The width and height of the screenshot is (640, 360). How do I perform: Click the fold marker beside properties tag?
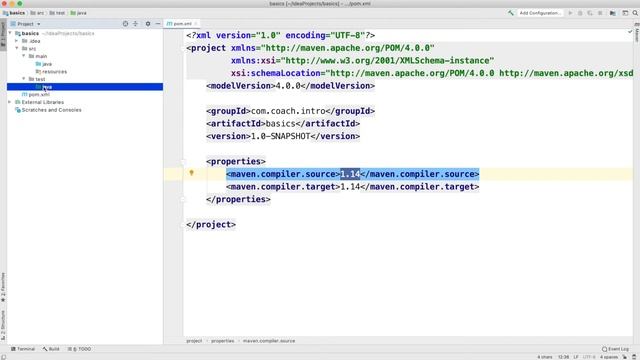point(183,162)
